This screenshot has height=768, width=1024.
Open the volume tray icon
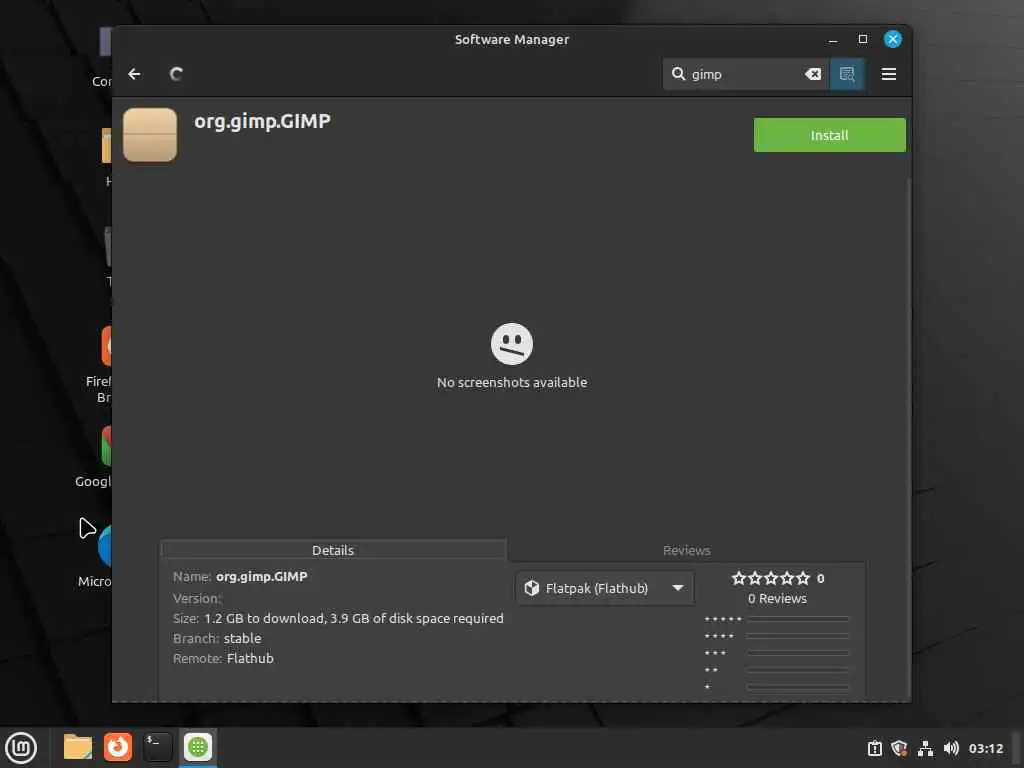pyautogui.click(x=952, y=748)
